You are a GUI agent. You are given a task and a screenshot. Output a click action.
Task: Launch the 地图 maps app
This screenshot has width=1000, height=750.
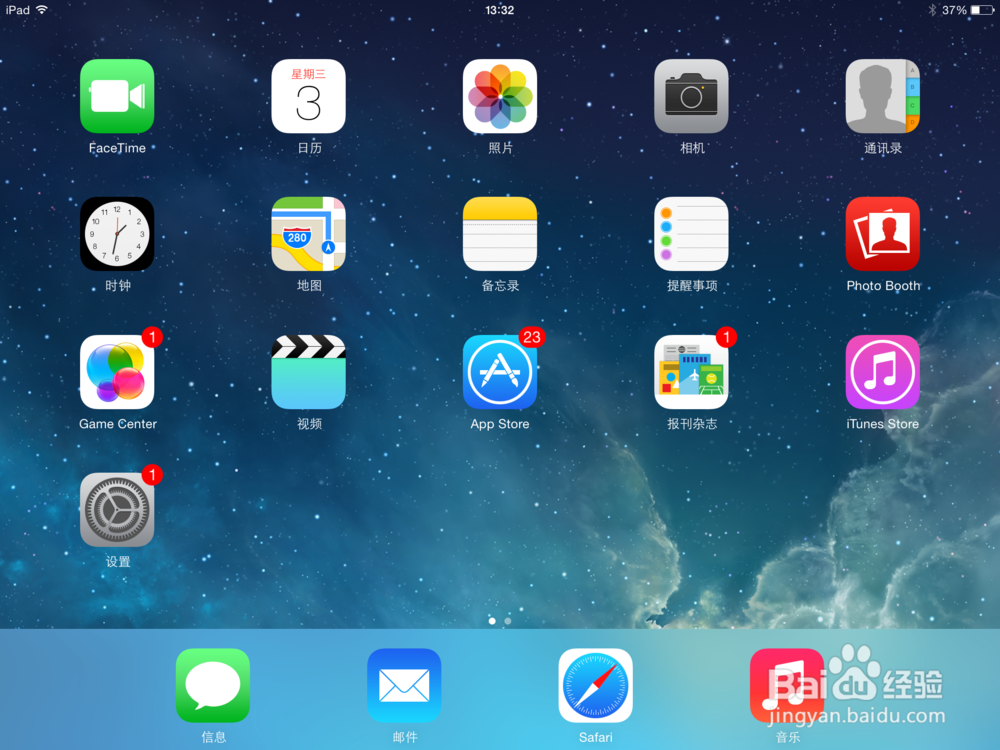309,234
